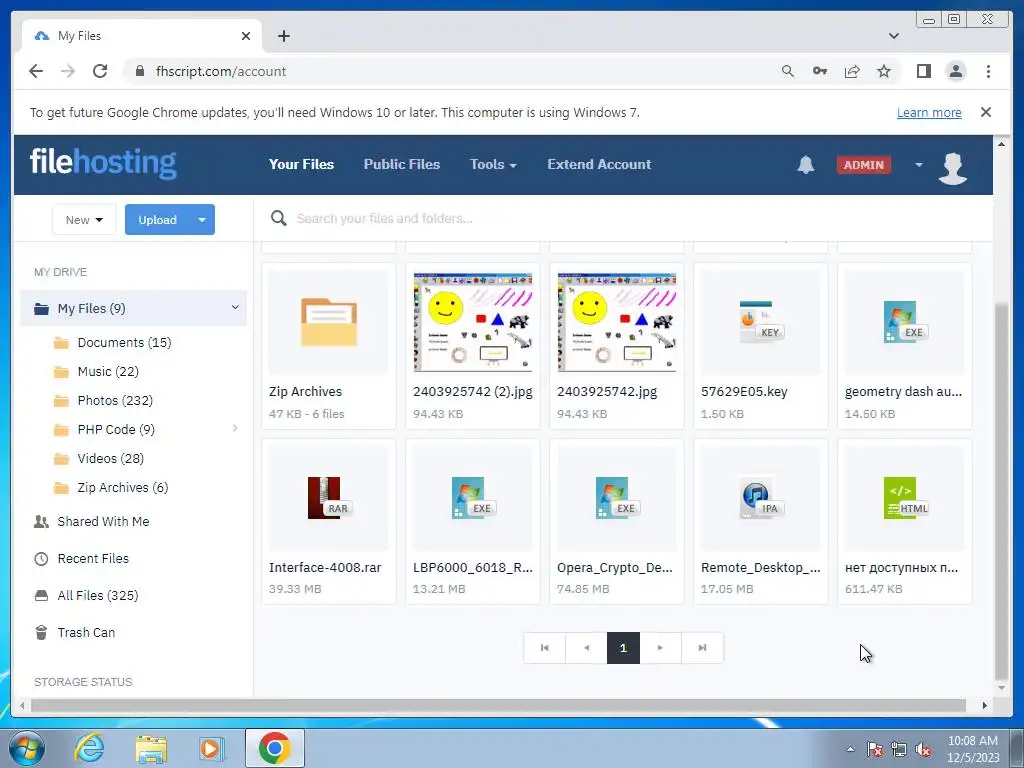The width and height of the screenshot is (1024, 768).
Task: Go to next page in pagination
Action: pos(660,648)
